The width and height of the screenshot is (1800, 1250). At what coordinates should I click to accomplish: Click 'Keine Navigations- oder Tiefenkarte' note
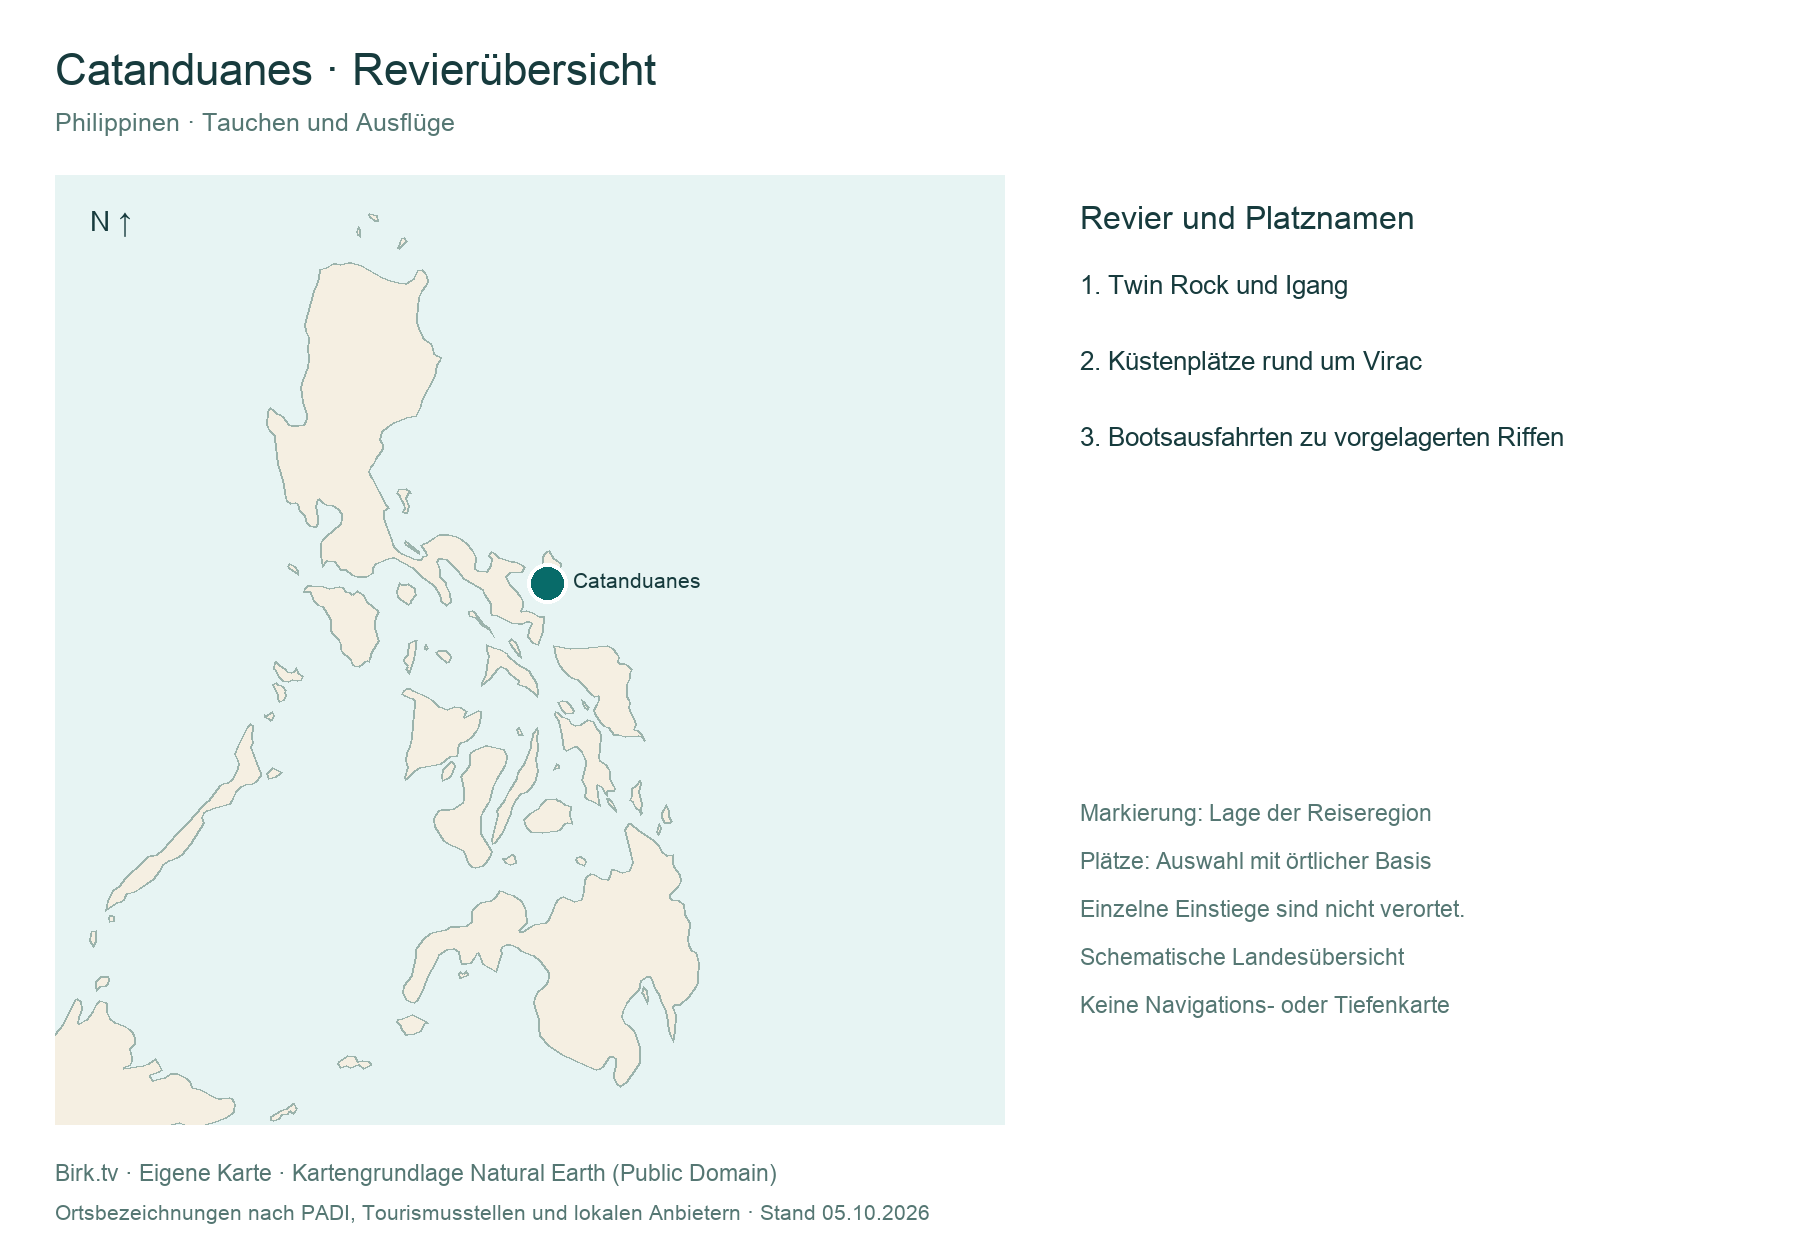click(x=1265, y=1005)
